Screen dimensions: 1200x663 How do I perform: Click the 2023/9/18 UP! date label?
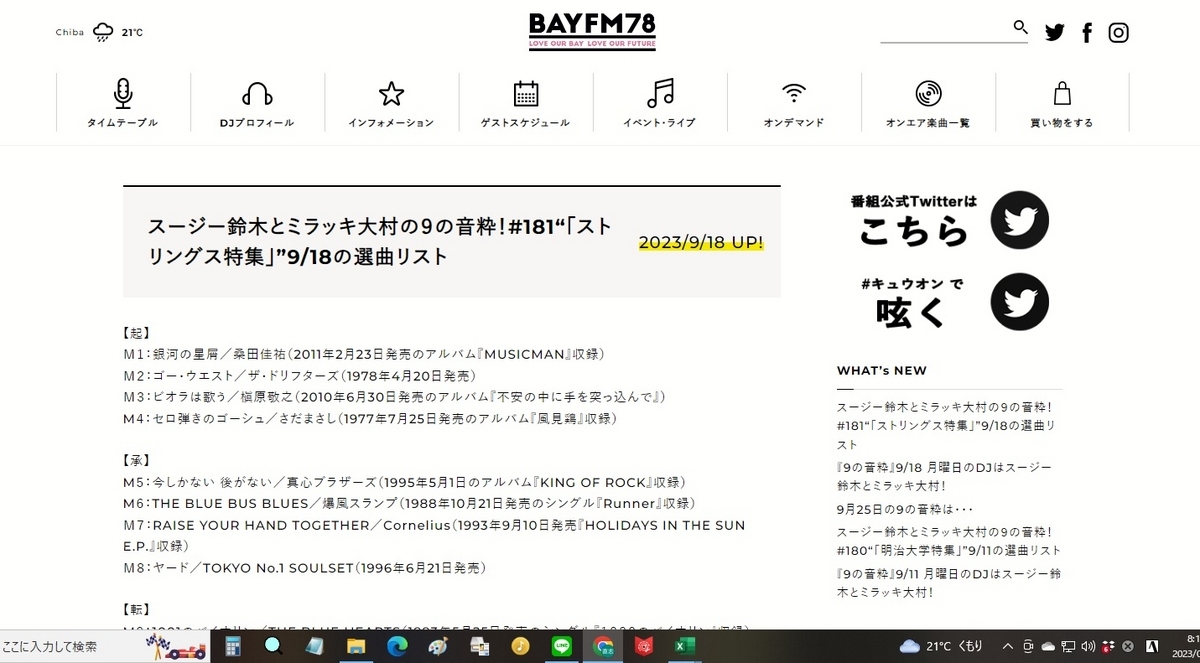click(701, 243)
